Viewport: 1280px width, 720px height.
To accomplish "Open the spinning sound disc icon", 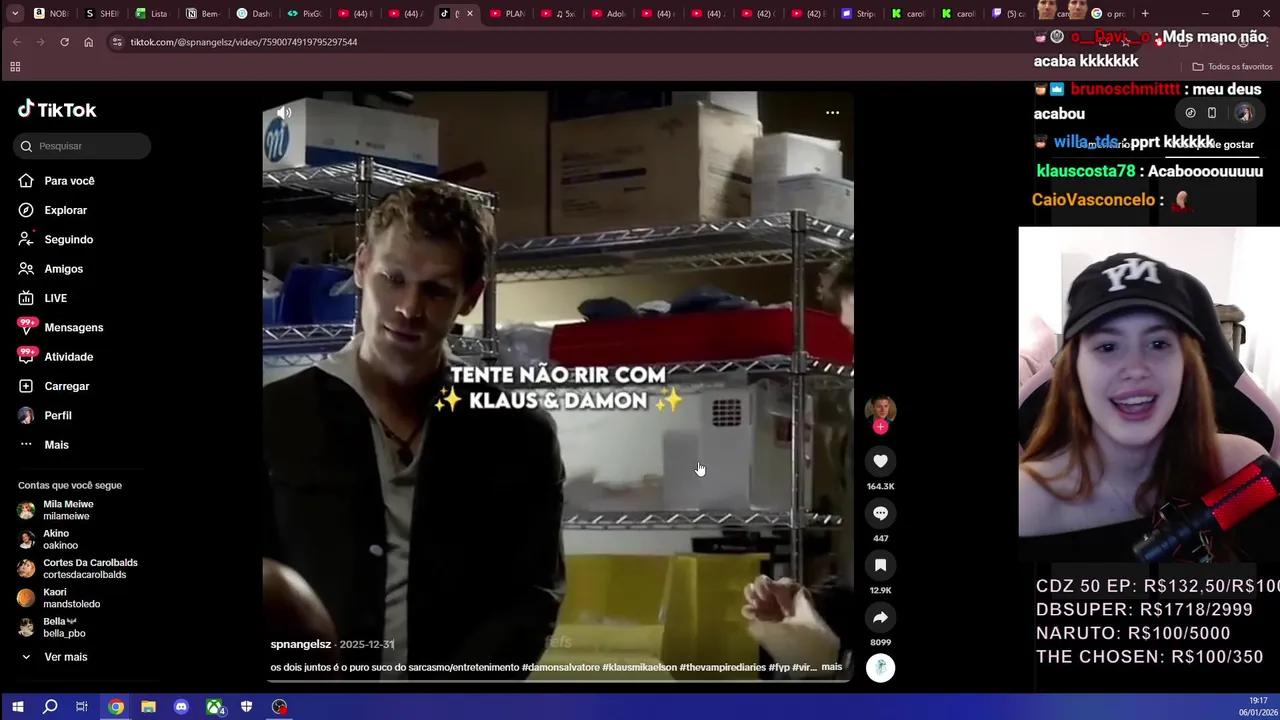I will 880,668.
